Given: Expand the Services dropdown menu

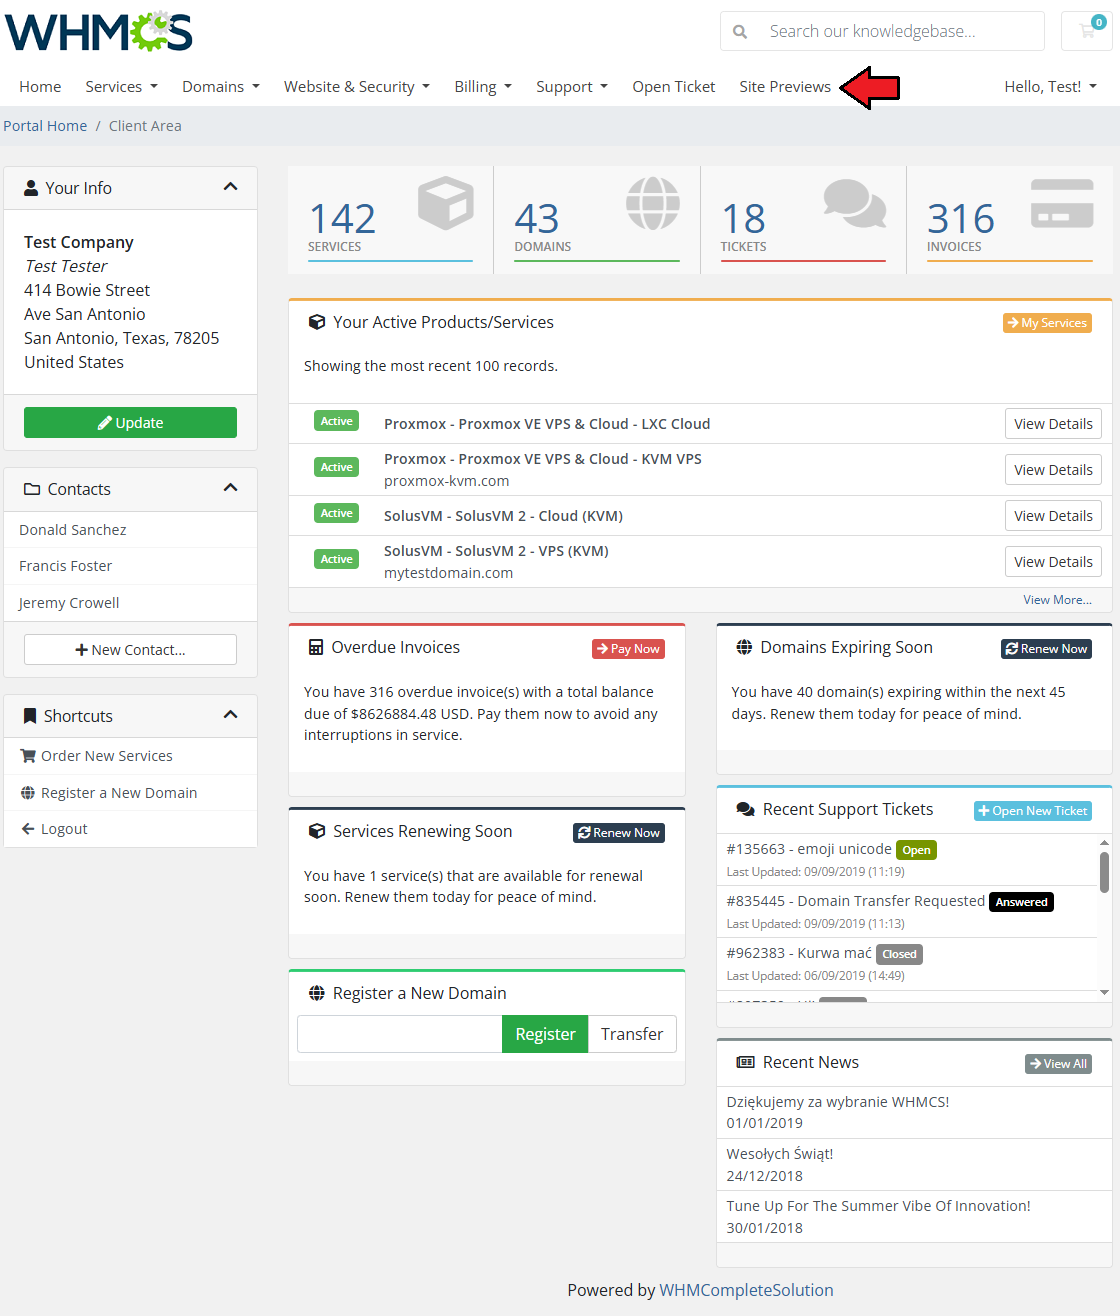Looking at the screenshot, I should [x=121, y=87].
